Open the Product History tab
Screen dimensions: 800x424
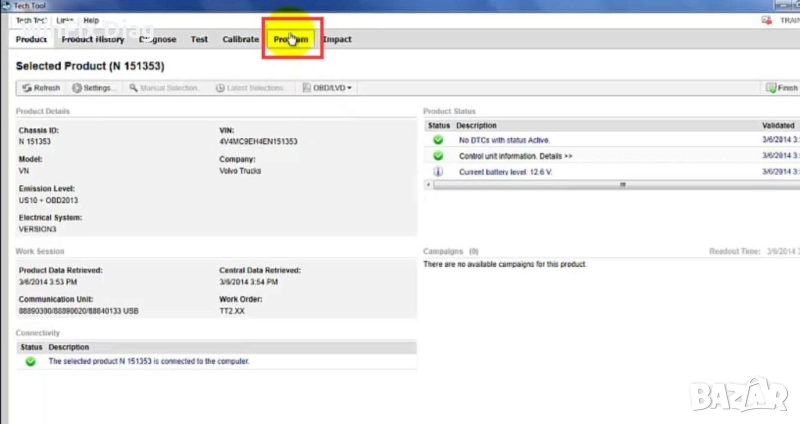[x=93, y=39]
